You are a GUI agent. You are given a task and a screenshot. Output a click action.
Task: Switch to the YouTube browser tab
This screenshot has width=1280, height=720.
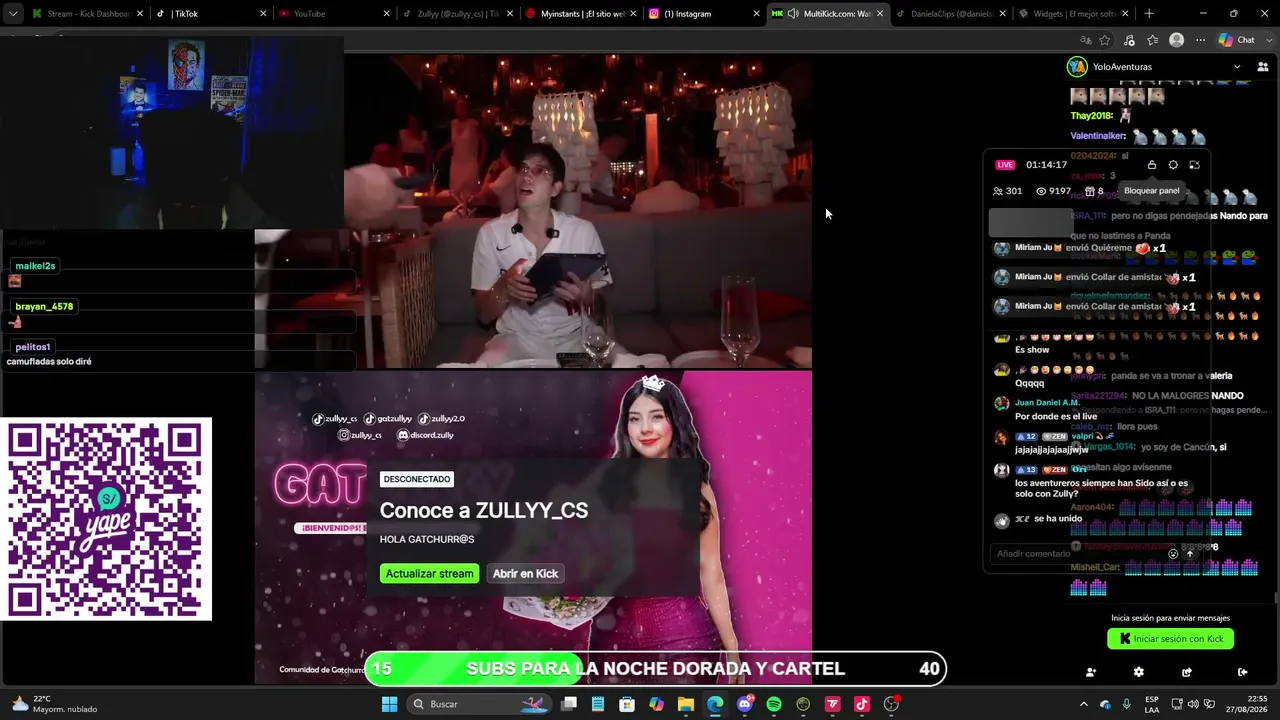click(x=334, y=14)
